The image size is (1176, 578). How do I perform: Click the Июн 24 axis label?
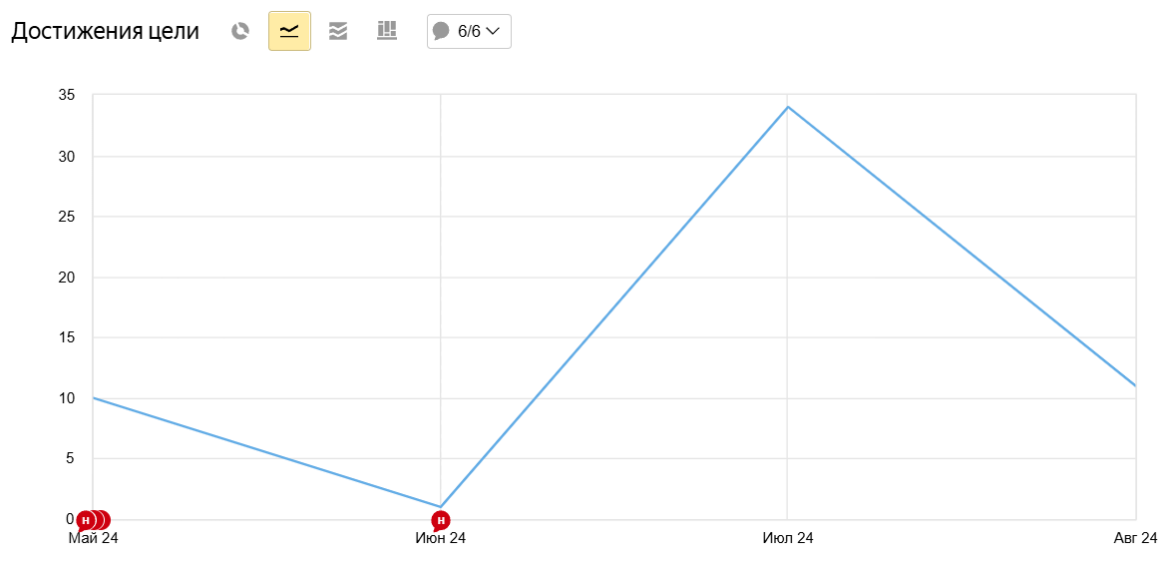point(440,539)
